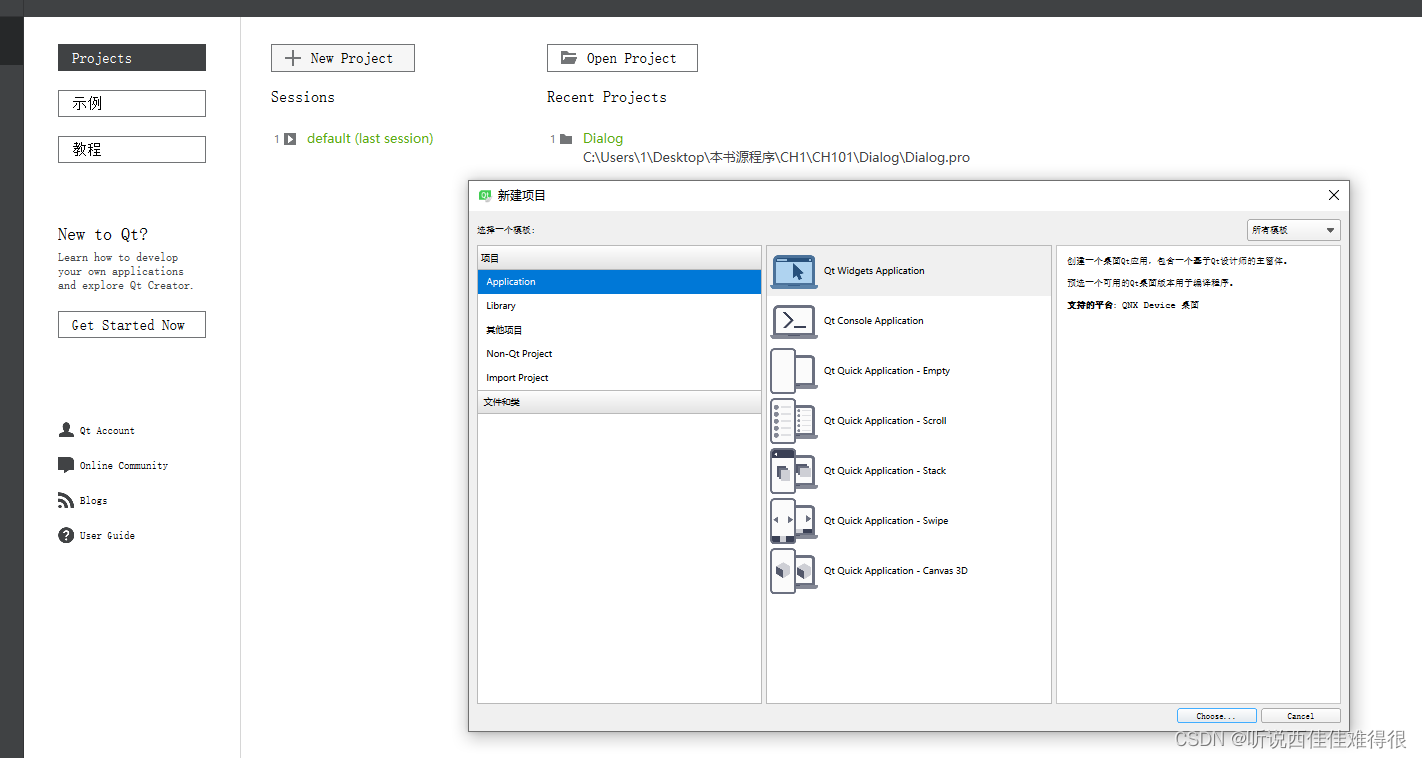Image resolution: width=1422 pixels, height=758 pixels.
Task: Click the Qt Quick Application - Scroll label
Action: tap(885, 421)
